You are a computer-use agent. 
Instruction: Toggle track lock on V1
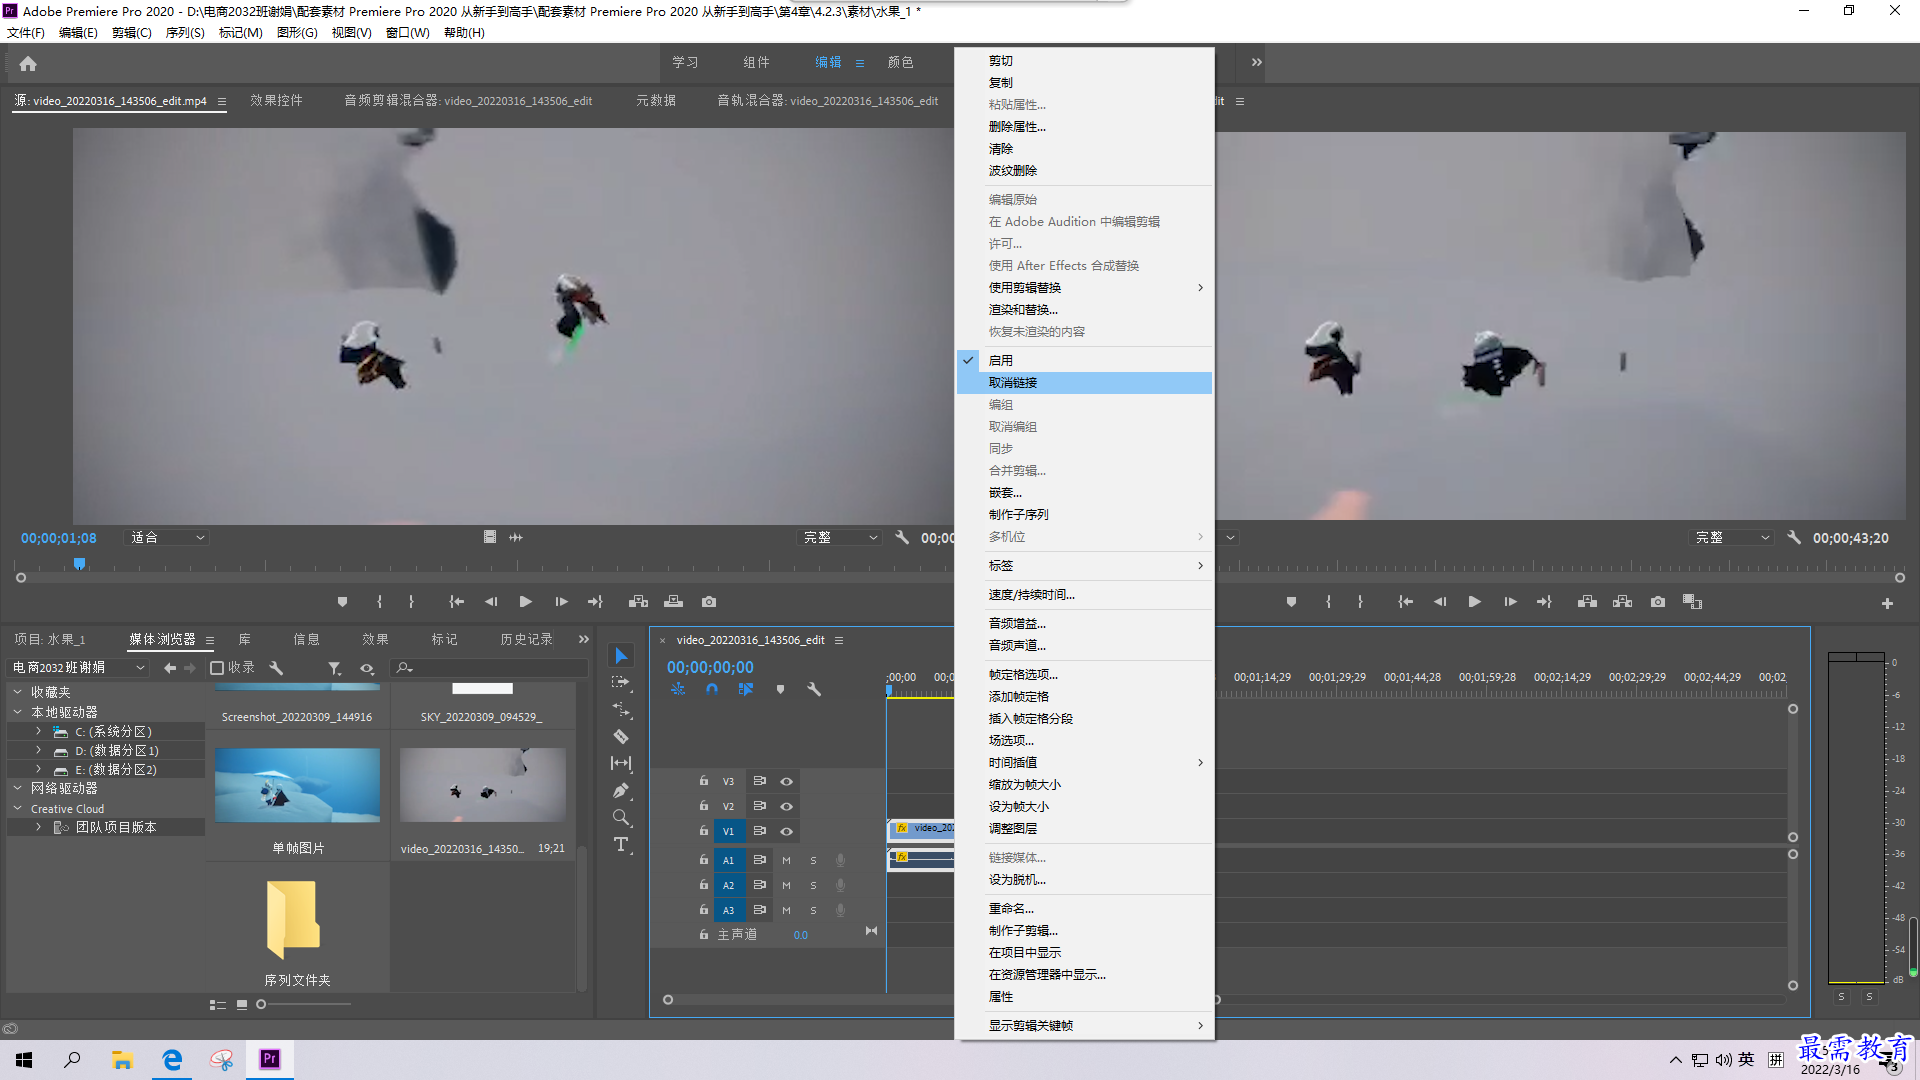[704, 831]
